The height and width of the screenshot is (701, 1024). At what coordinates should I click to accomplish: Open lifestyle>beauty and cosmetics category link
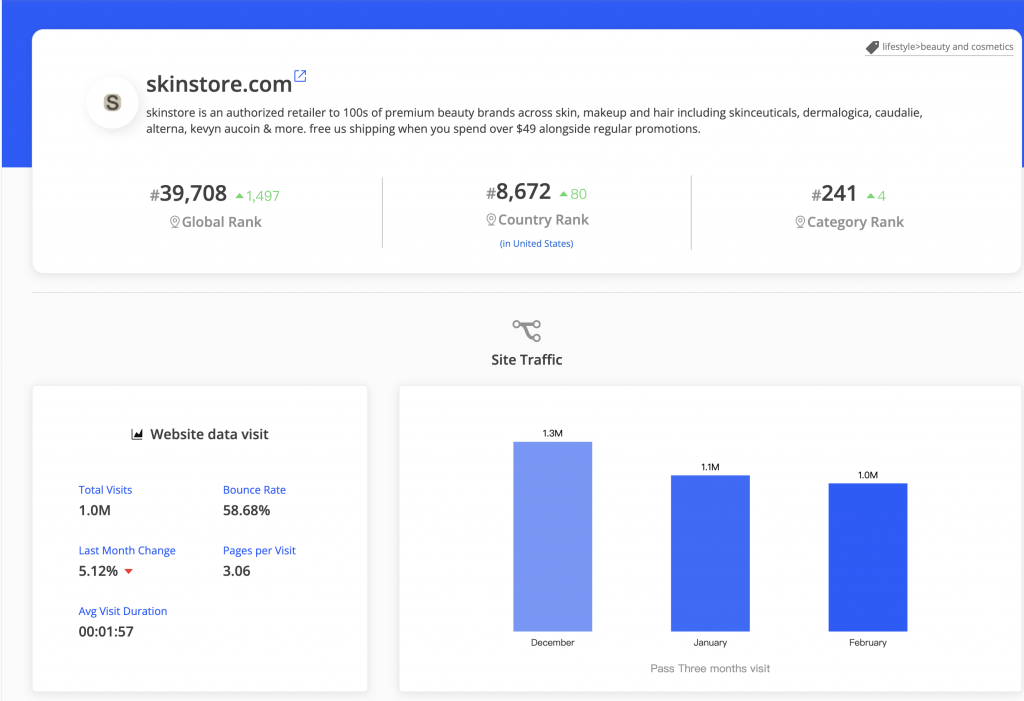[x=947, y=47]
